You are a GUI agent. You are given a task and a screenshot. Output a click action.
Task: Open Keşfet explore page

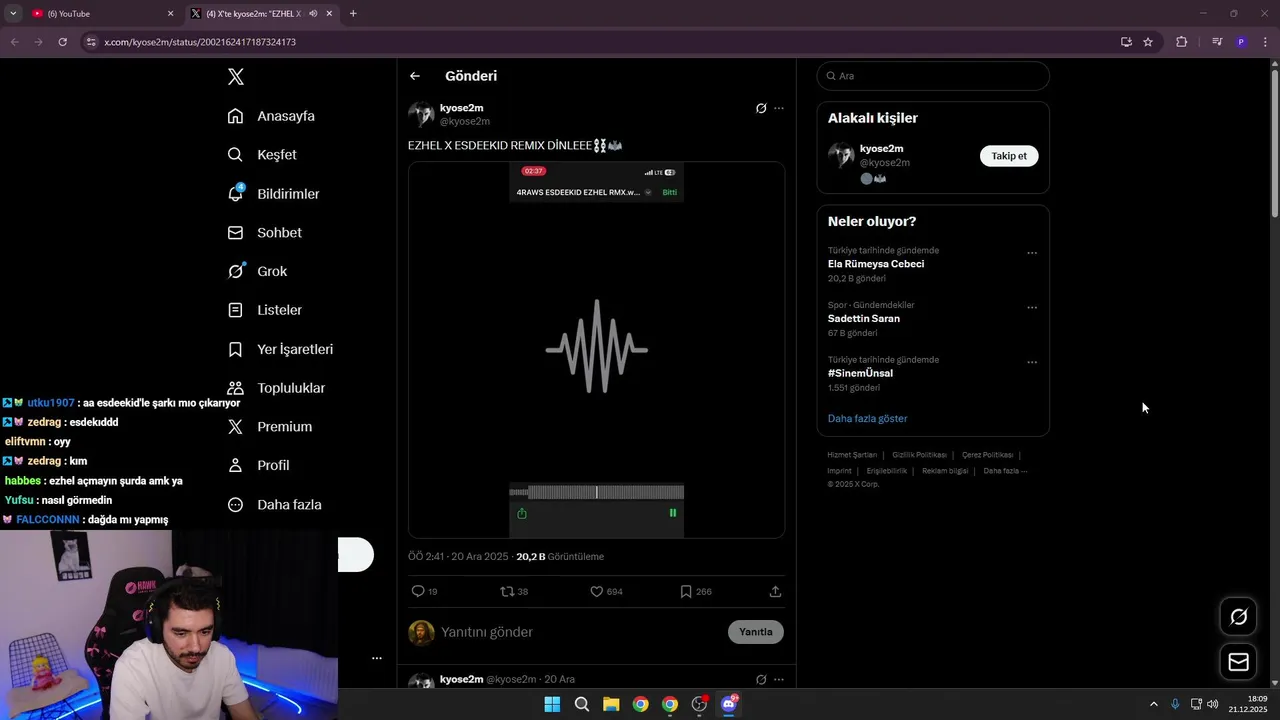[x=262, y=155]
